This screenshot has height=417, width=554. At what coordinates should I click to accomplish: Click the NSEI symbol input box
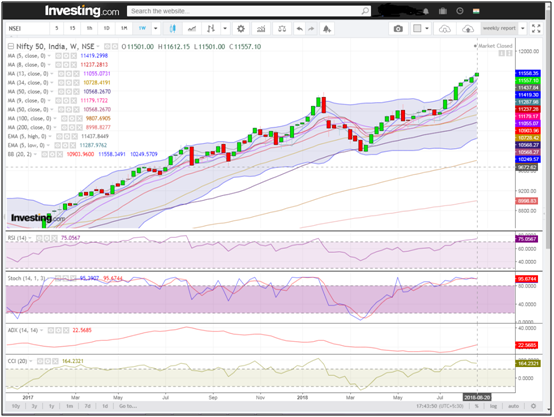tap(28, 29)
